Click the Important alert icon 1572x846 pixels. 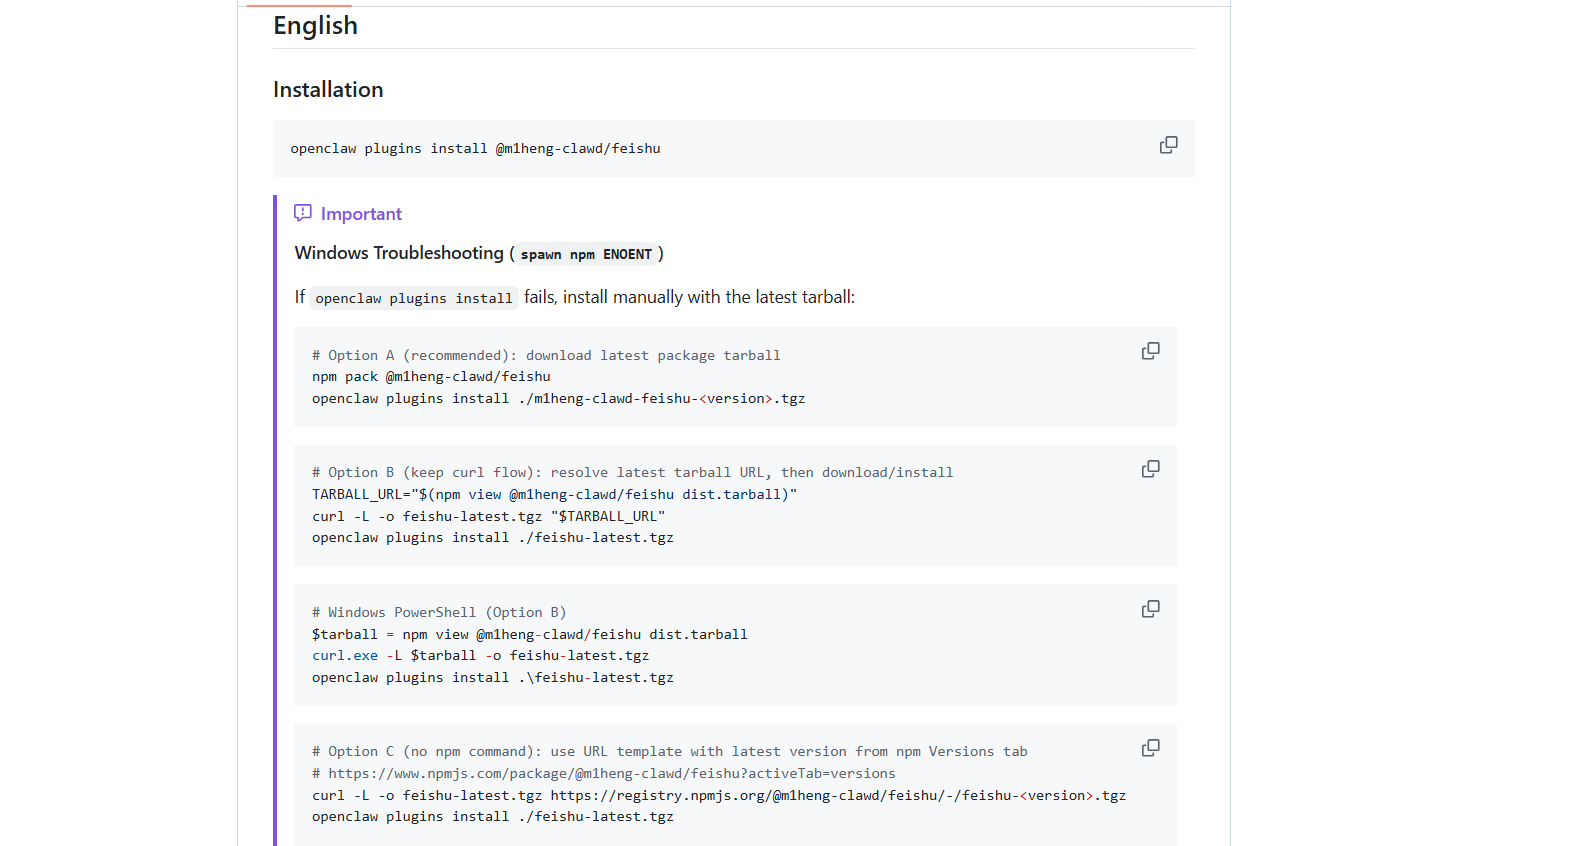(303, 213)
